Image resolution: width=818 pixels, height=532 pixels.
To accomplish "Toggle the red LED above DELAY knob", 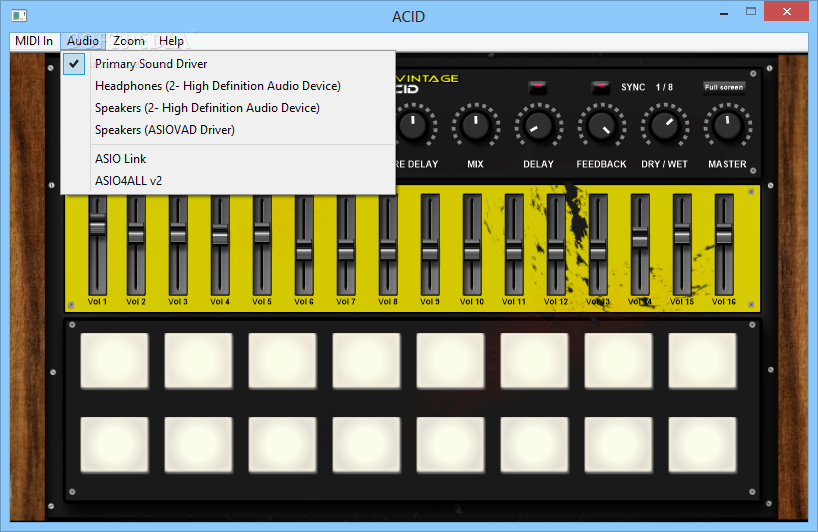I will (x=537, y=87).
